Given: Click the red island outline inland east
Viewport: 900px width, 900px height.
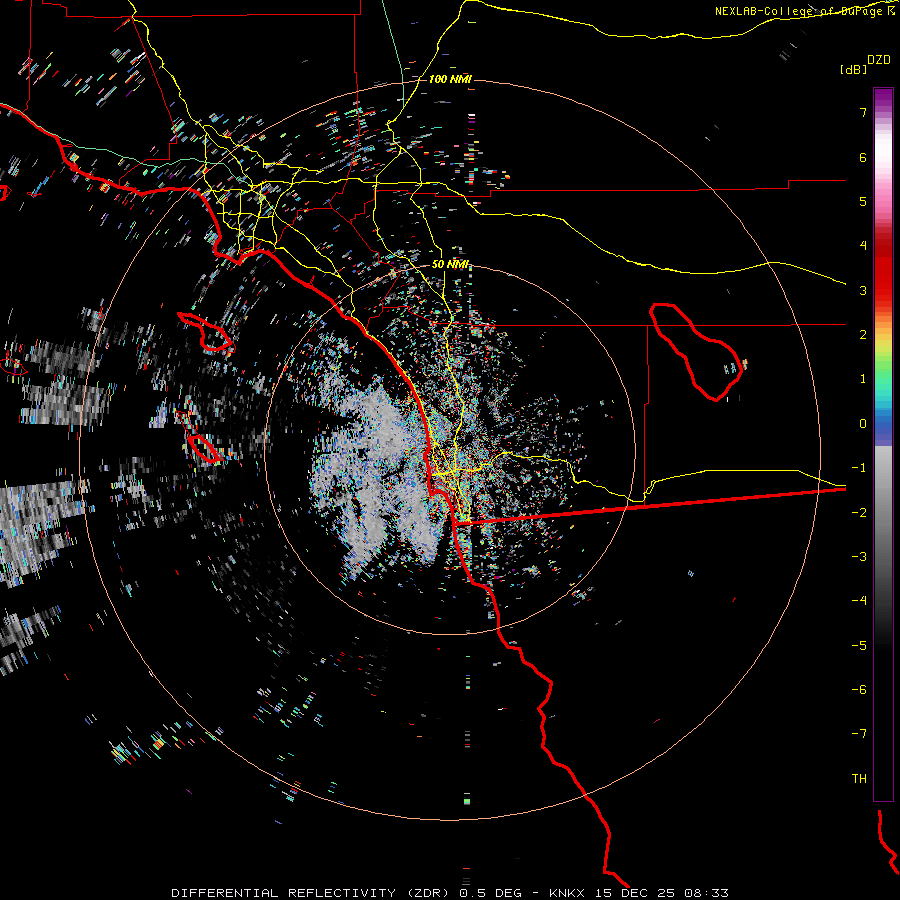Looking at the screenshot, I should 696,351.
